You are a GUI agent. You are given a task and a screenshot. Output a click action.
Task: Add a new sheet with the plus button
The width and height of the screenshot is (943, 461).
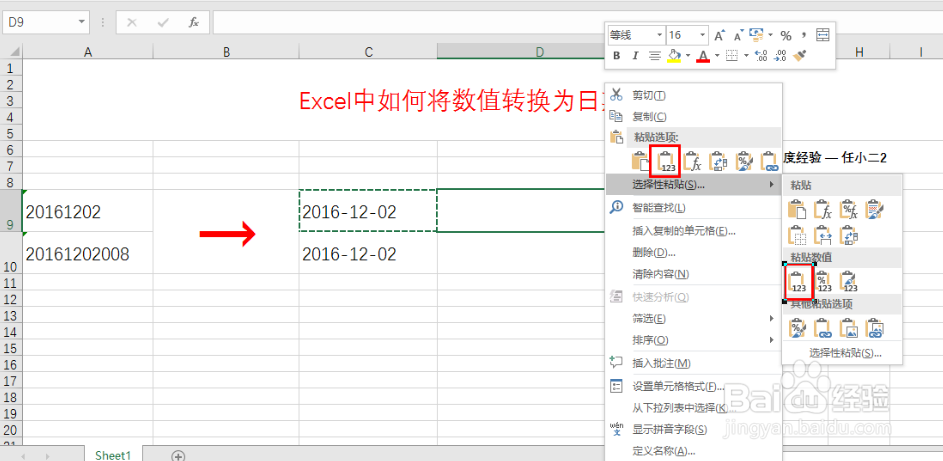(178, 455)
